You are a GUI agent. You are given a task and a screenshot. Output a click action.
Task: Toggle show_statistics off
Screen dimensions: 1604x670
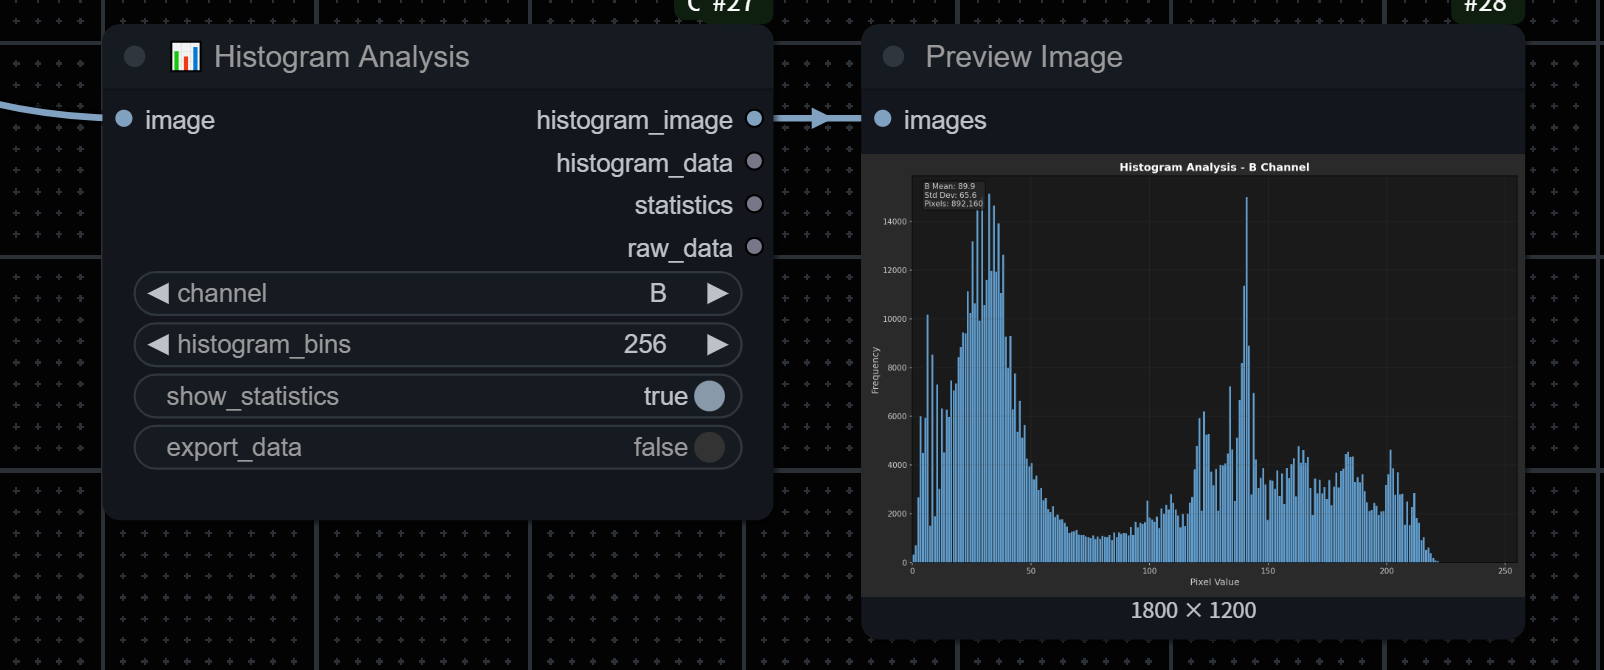coord(438,396)
